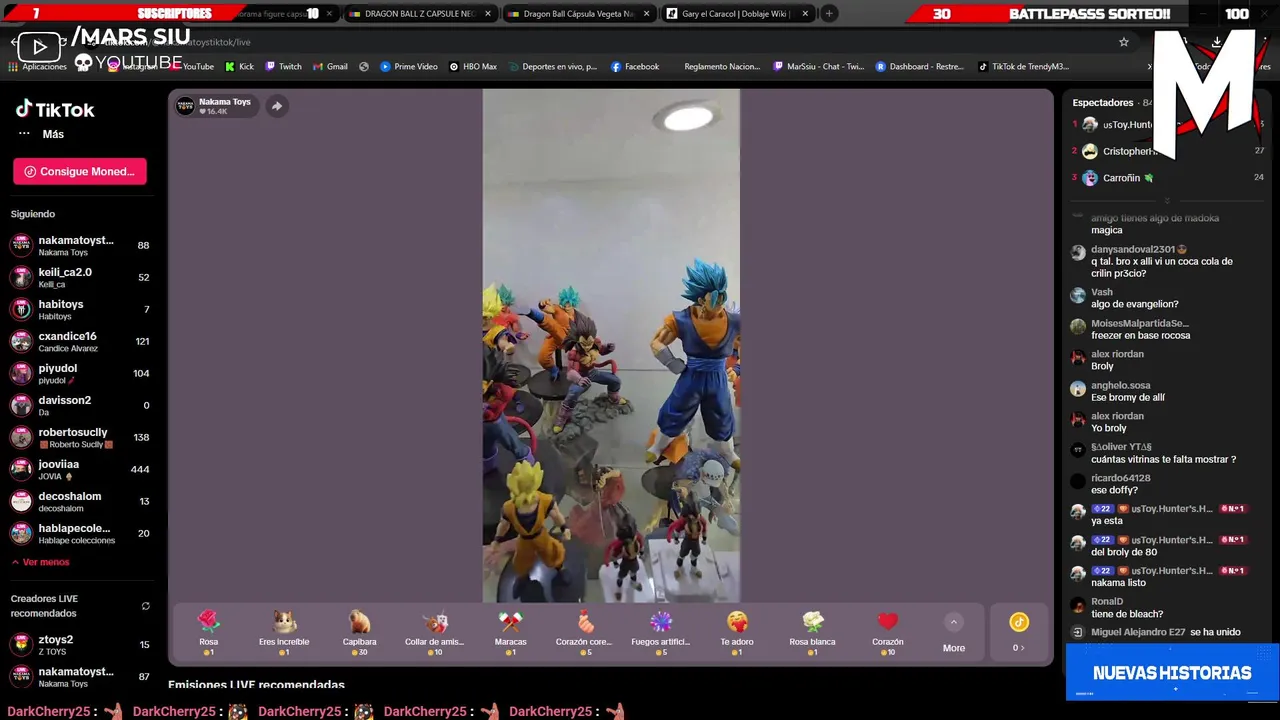The image size is (1280, 720).
Task: Select danysandoval2301 chat username
Action: point(1133,249)
